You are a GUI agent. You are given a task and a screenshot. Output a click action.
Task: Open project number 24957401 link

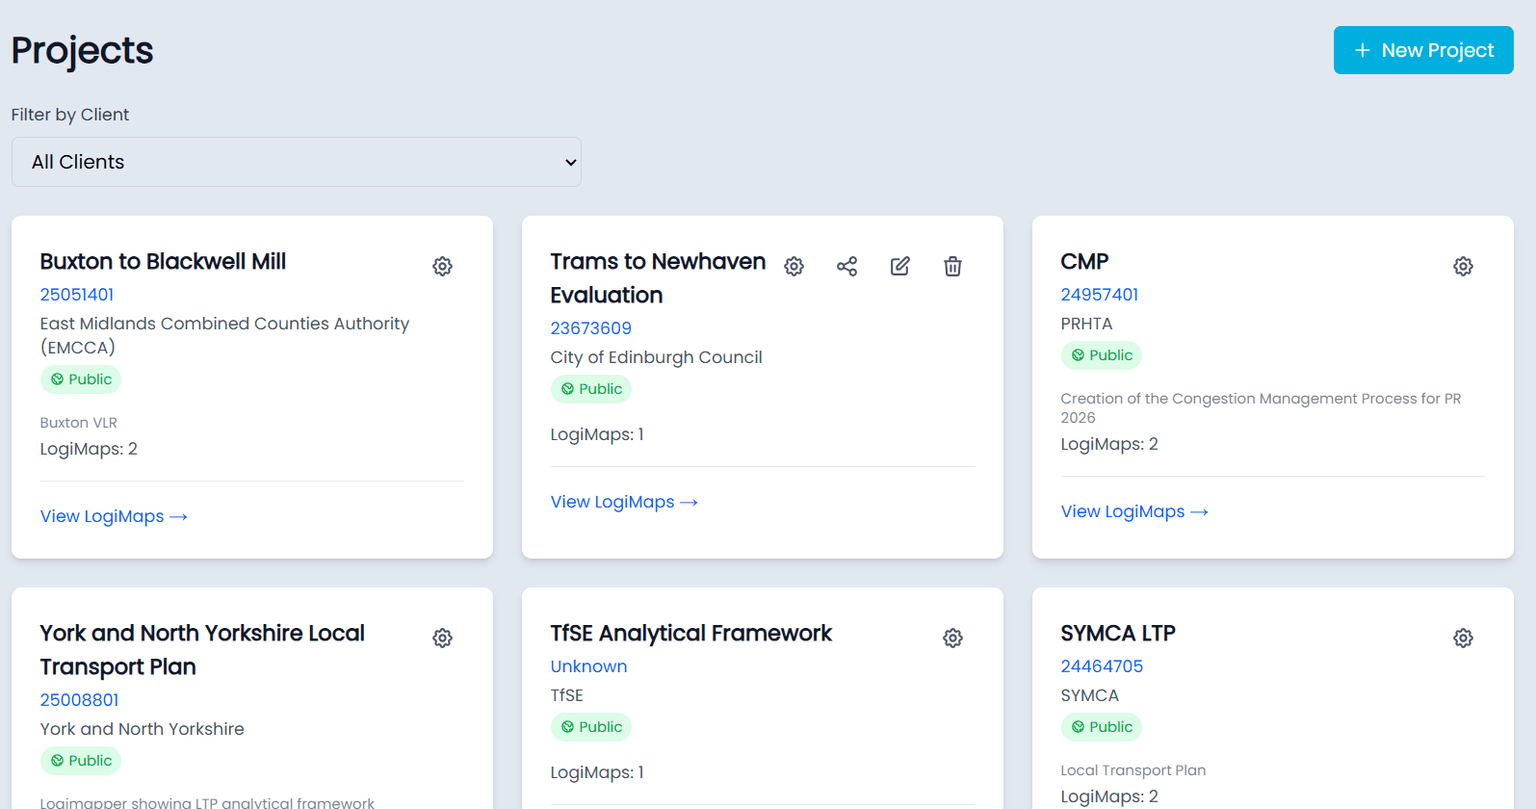1099,294
